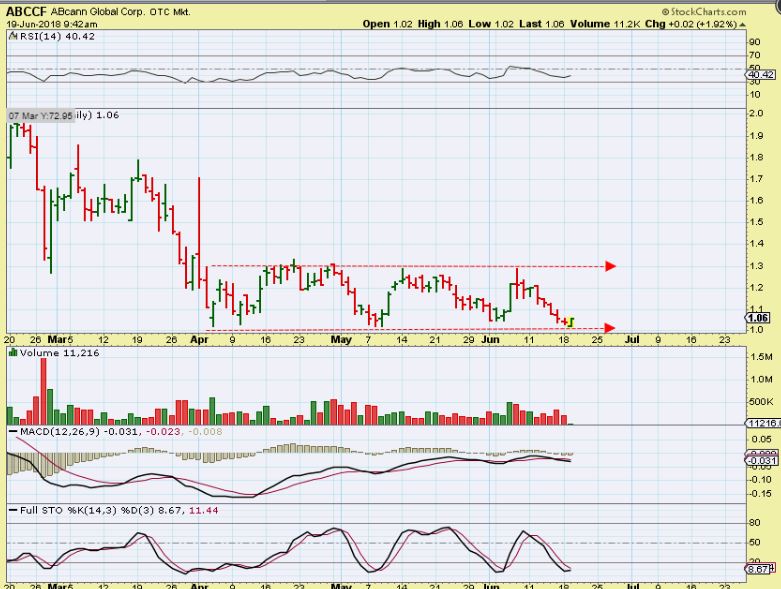Viewport: 781px width, 589px height.
Task: Click the May label on price axis
Action: point(341,340)
